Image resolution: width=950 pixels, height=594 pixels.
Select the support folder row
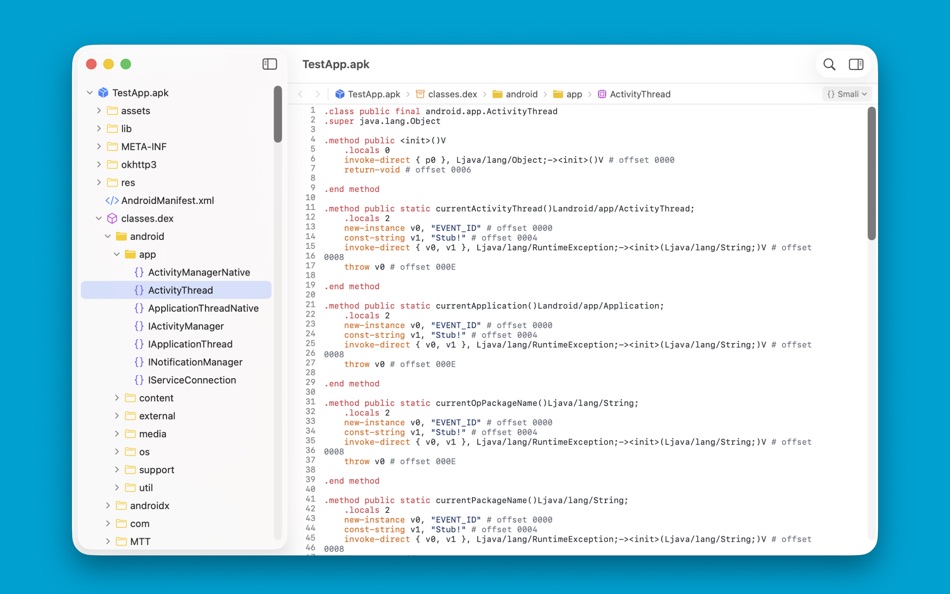(176, 470)
